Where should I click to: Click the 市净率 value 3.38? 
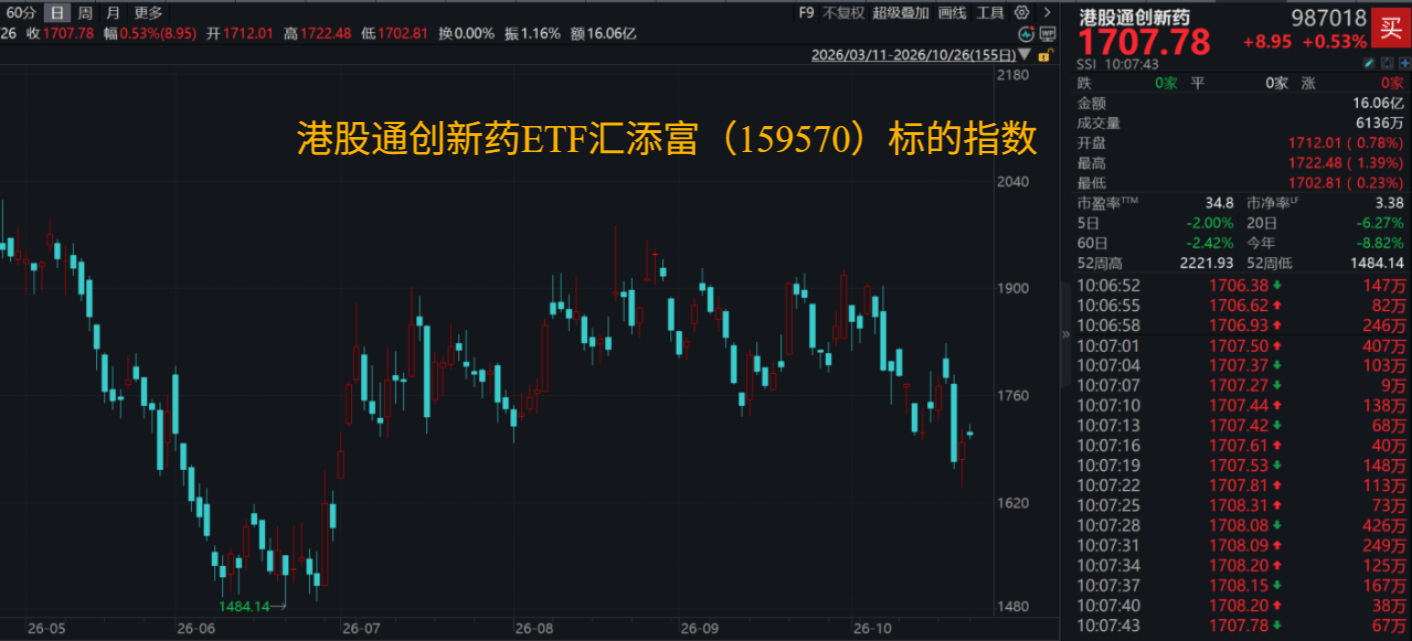tap(1388, 203)
